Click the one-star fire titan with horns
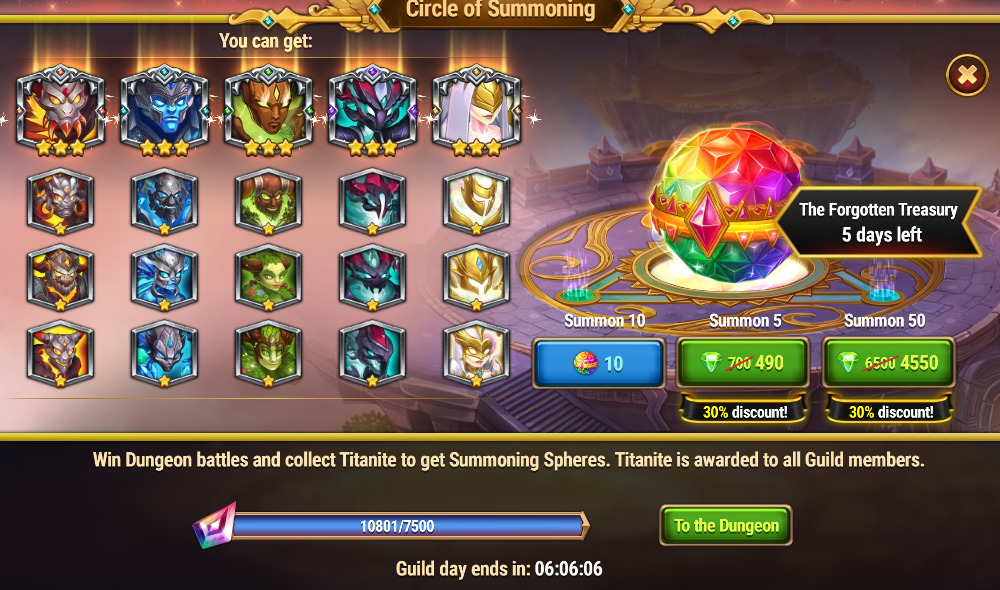Image resolution: width=1000 pixels, height=590 pixels. pyautogui.click(x=61, y=202)
